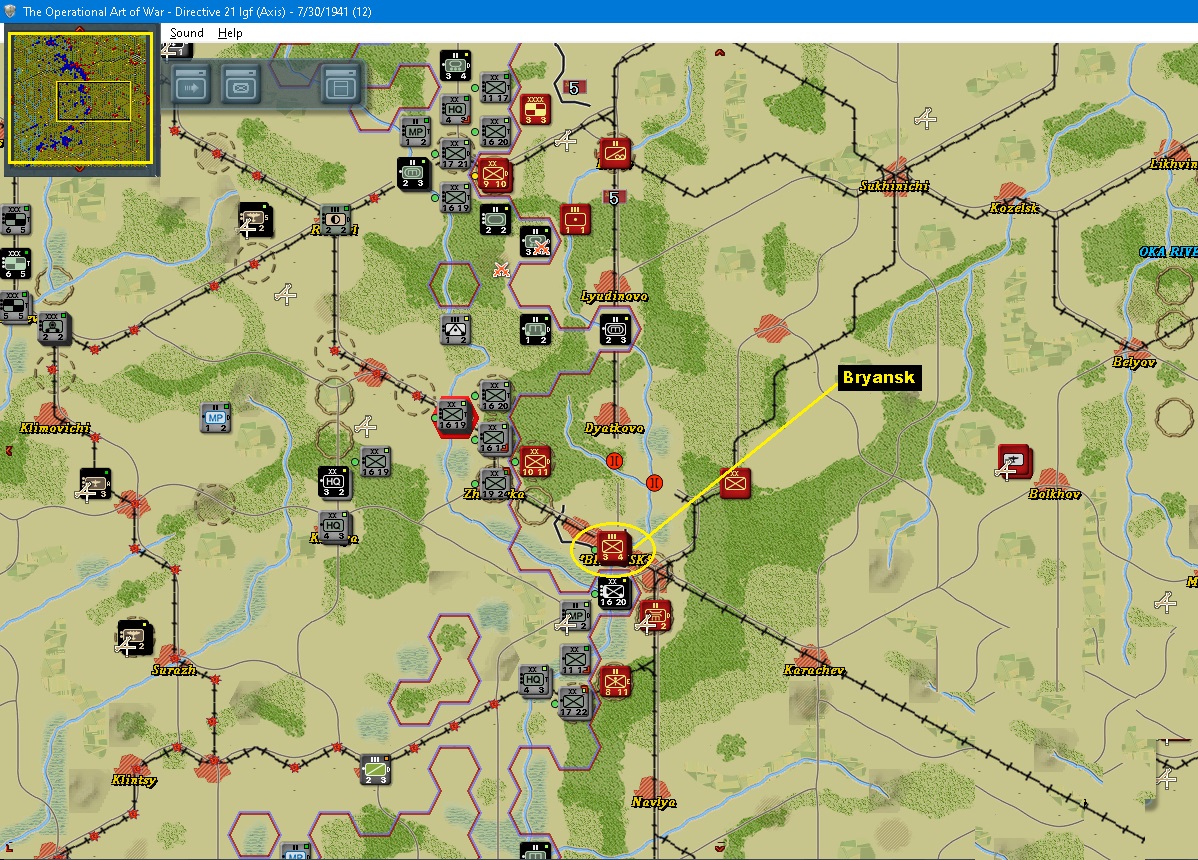Image resolution: width=1198 pixels, height=860 pixels.
Task: Select the gray triangle-symbol unit 1-2
Action: pyautogui.click(x=455, y=329)
